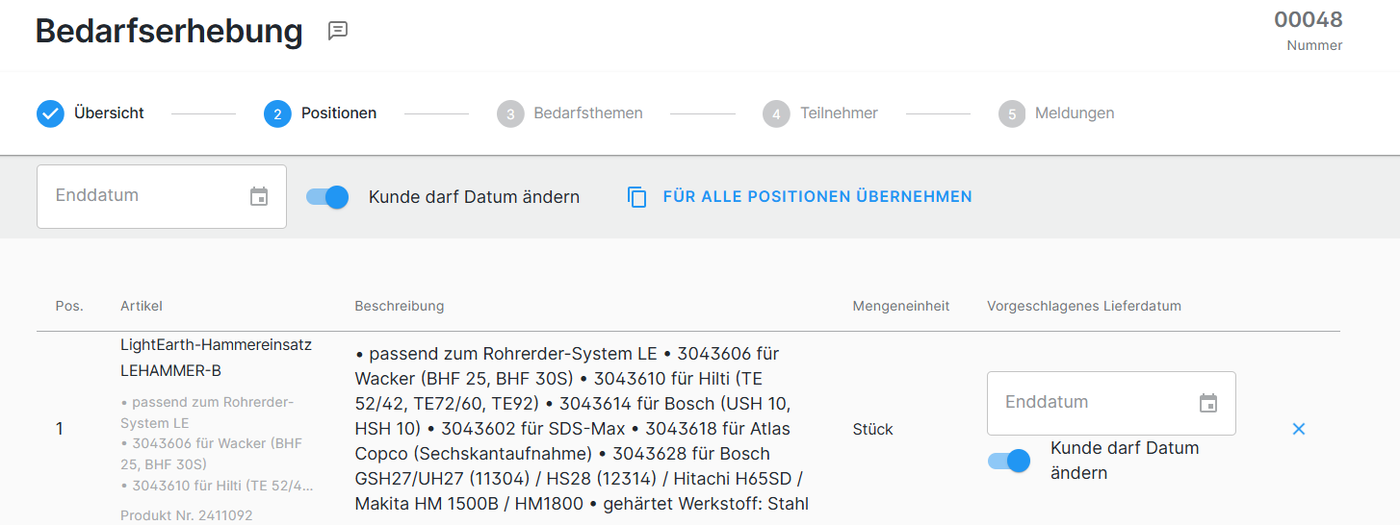Click the LightEarth-Hammereinsatz article name
Viewport: 1400px width, 525px height.
coord(216,345)
